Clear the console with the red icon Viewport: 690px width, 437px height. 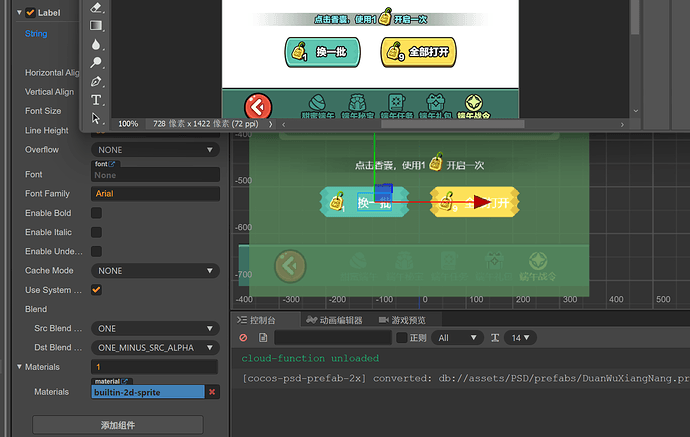click(243, 338)
